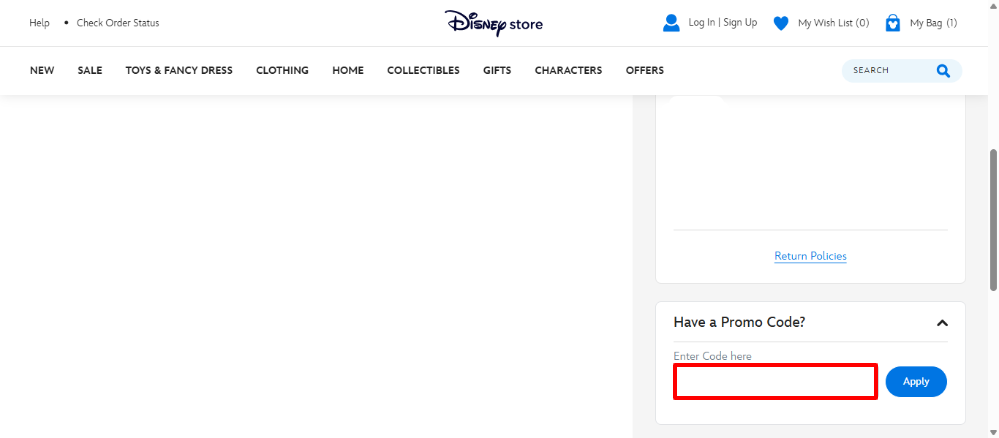Click the Have a Promo Code? heading
This screenshot has width=999, height=438.
click(739, 323)
